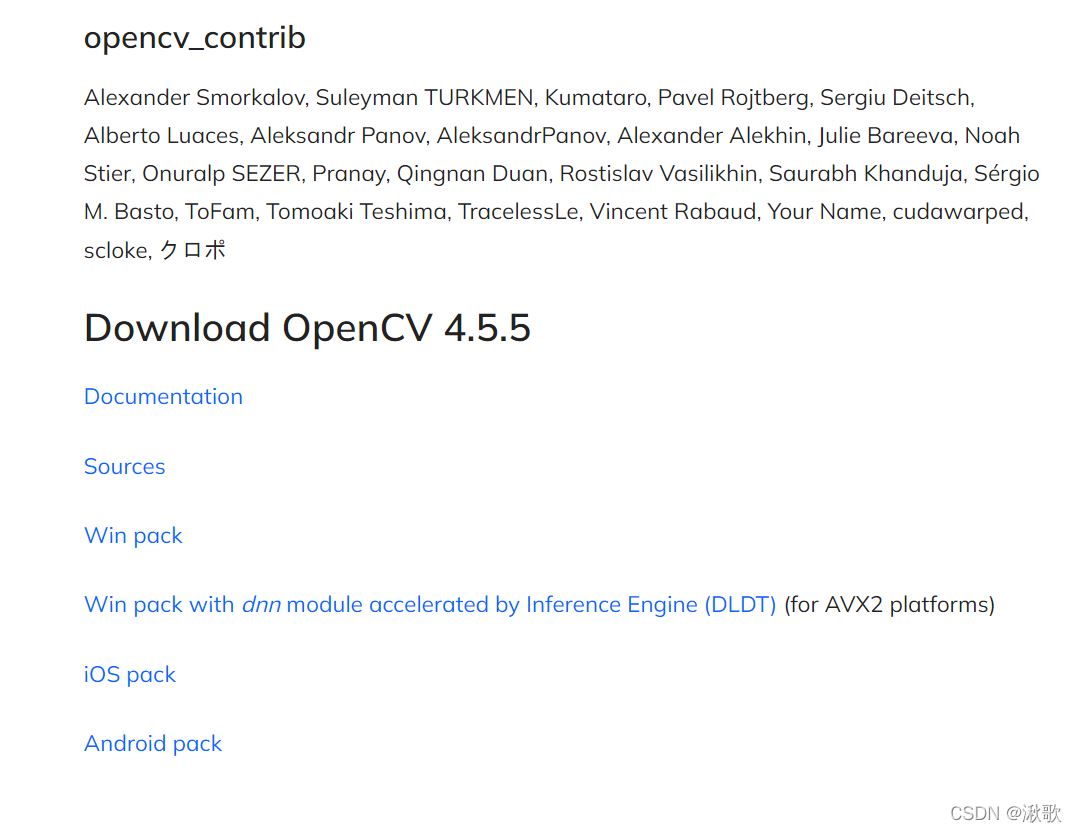This screenshot has width=1077, height=832.
Task: Select the iOS pack link
Action: (130, 674)
